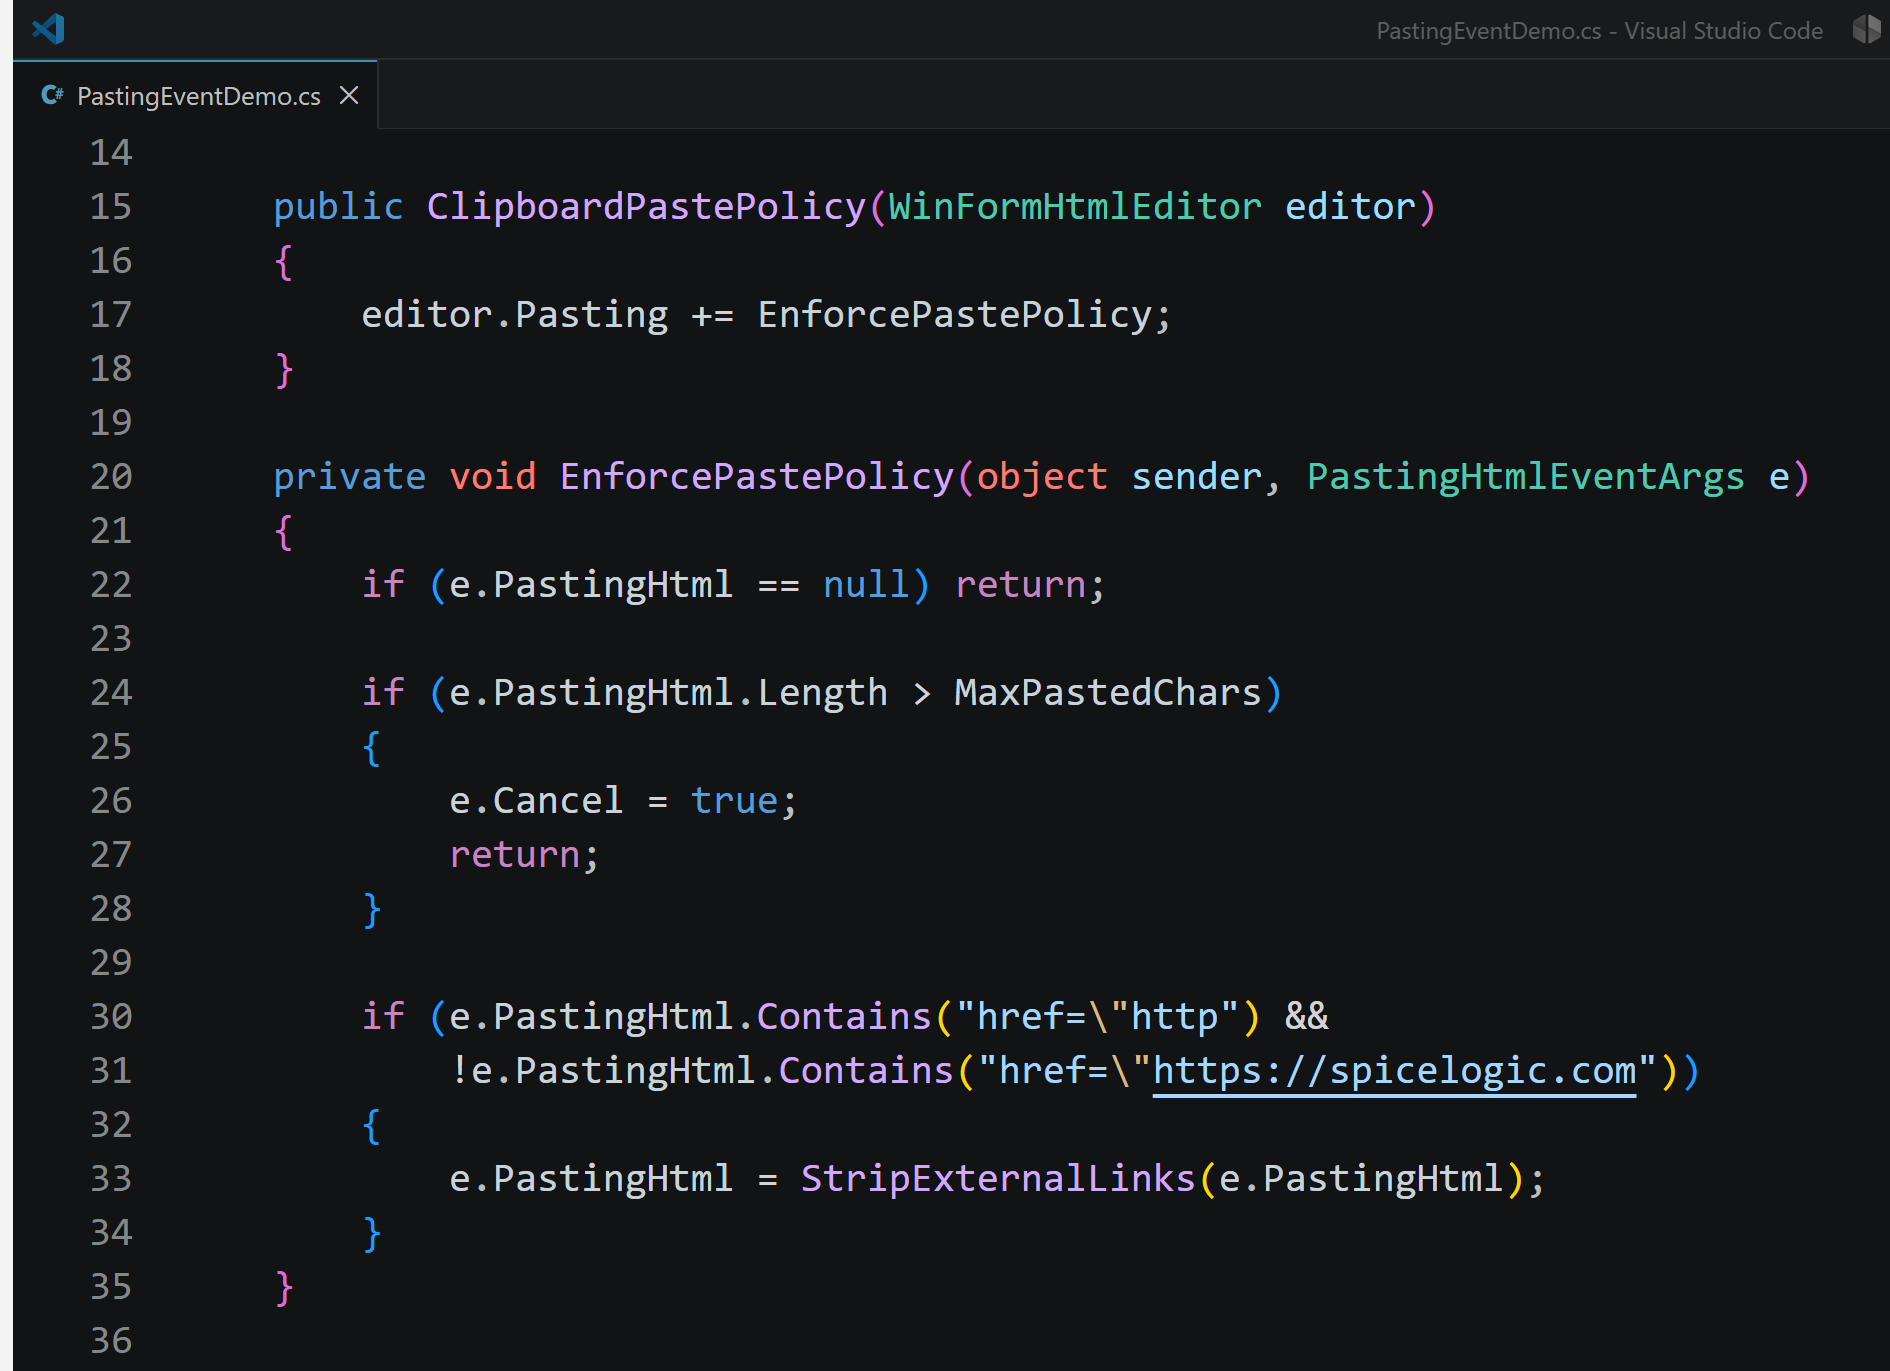Image resolution: width=1890 pixels, height=1371 pixels.
Task: Click the 'private' keyword on line 20
Action: pos(350,476)
